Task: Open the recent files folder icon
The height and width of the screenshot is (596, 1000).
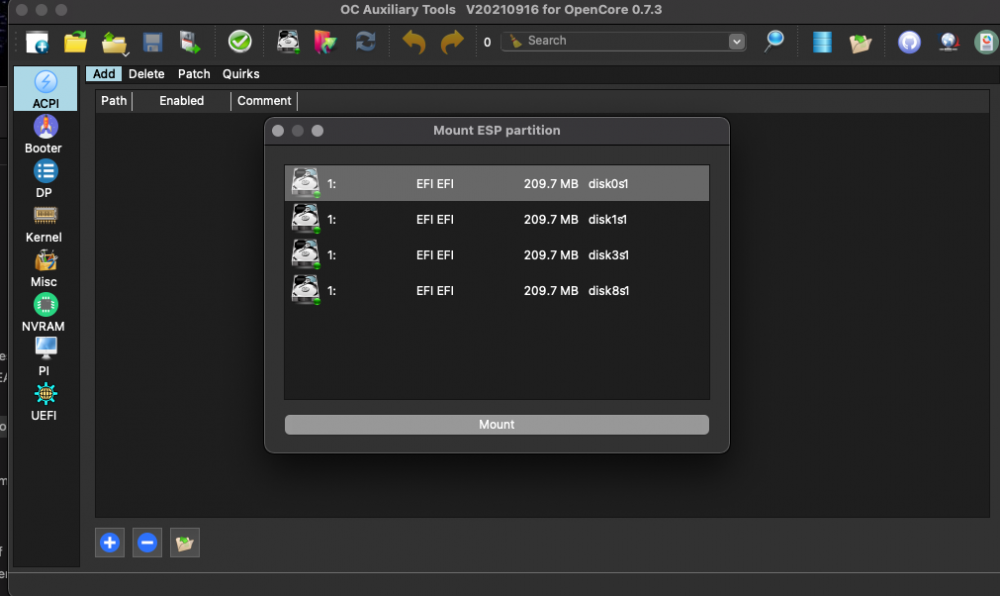Action: tap(115, 43)
